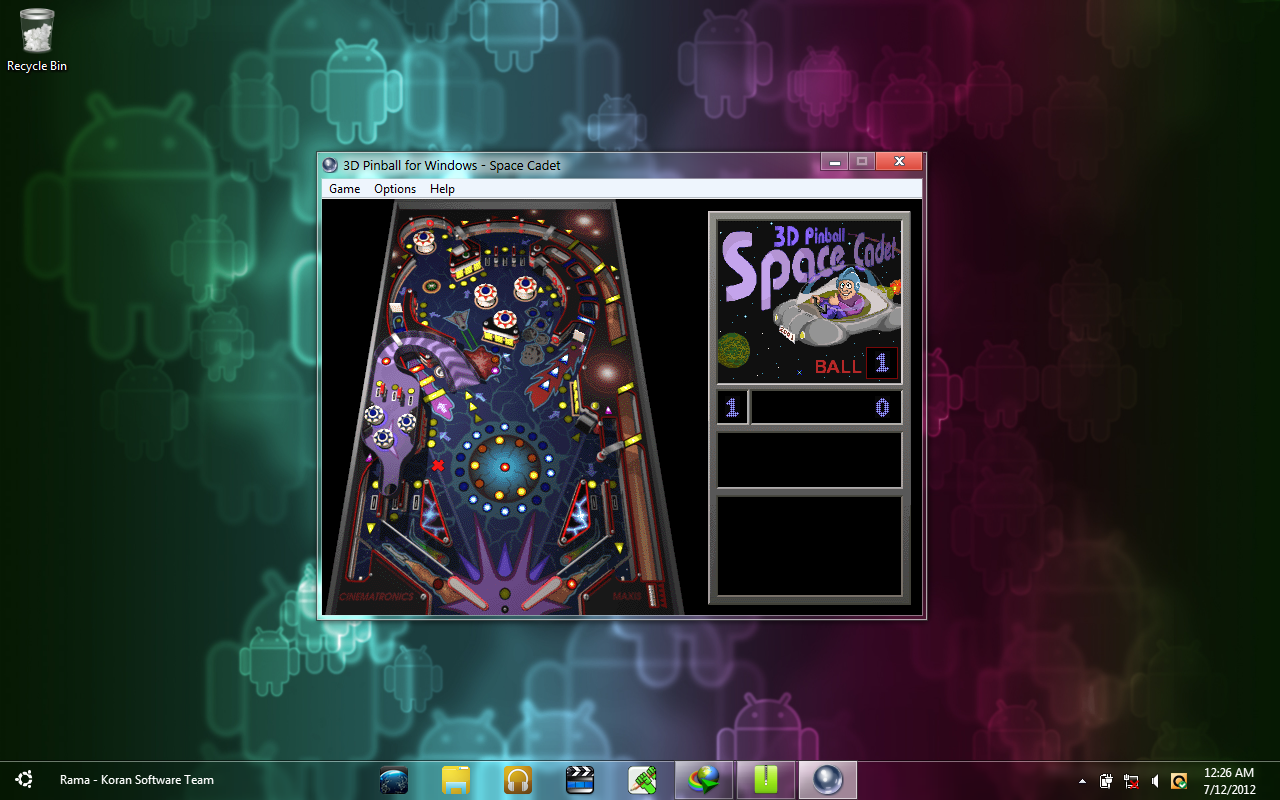Open the Options menu
This screenshot has width=1280, height=800.
[395, 189]
